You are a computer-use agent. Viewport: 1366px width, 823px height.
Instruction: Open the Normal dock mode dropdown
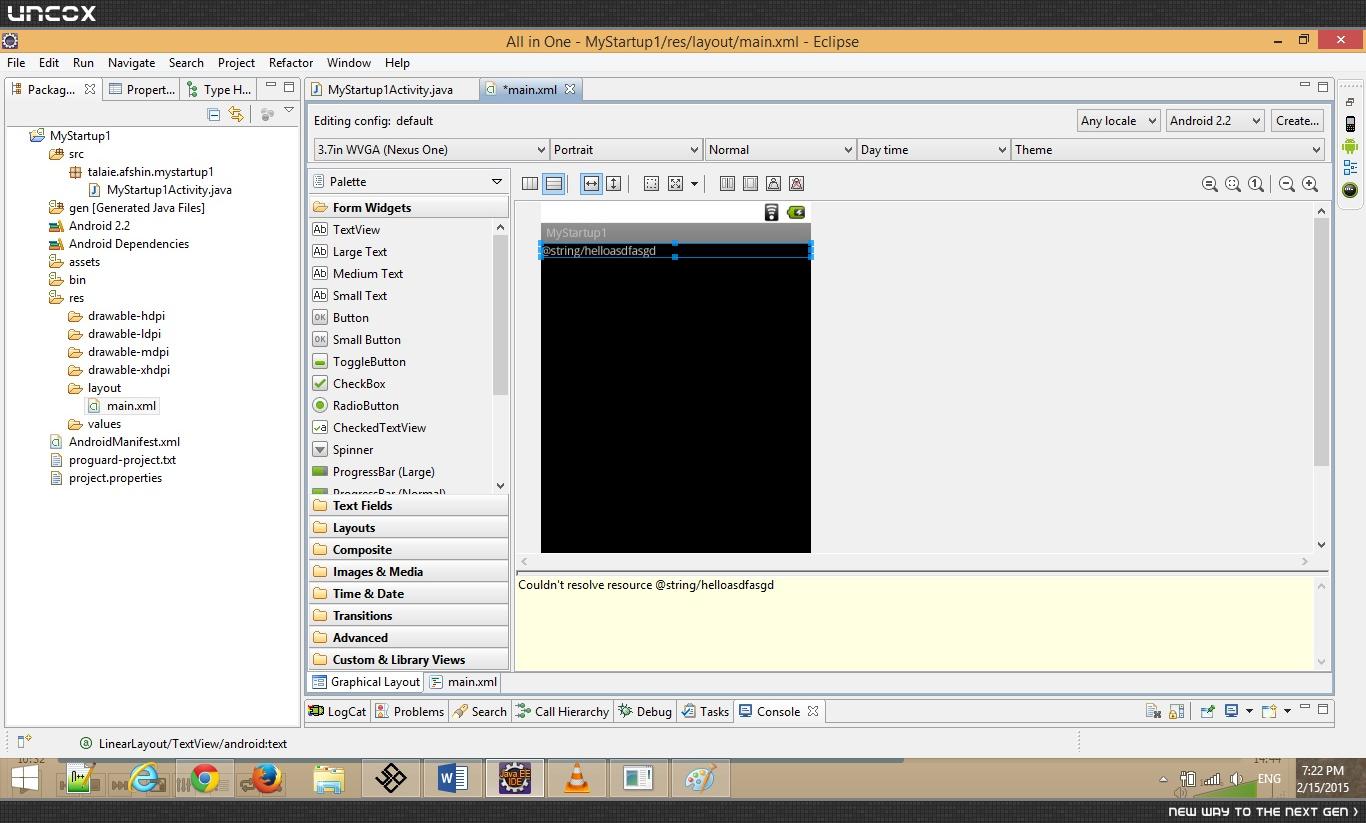pos(780,150)
